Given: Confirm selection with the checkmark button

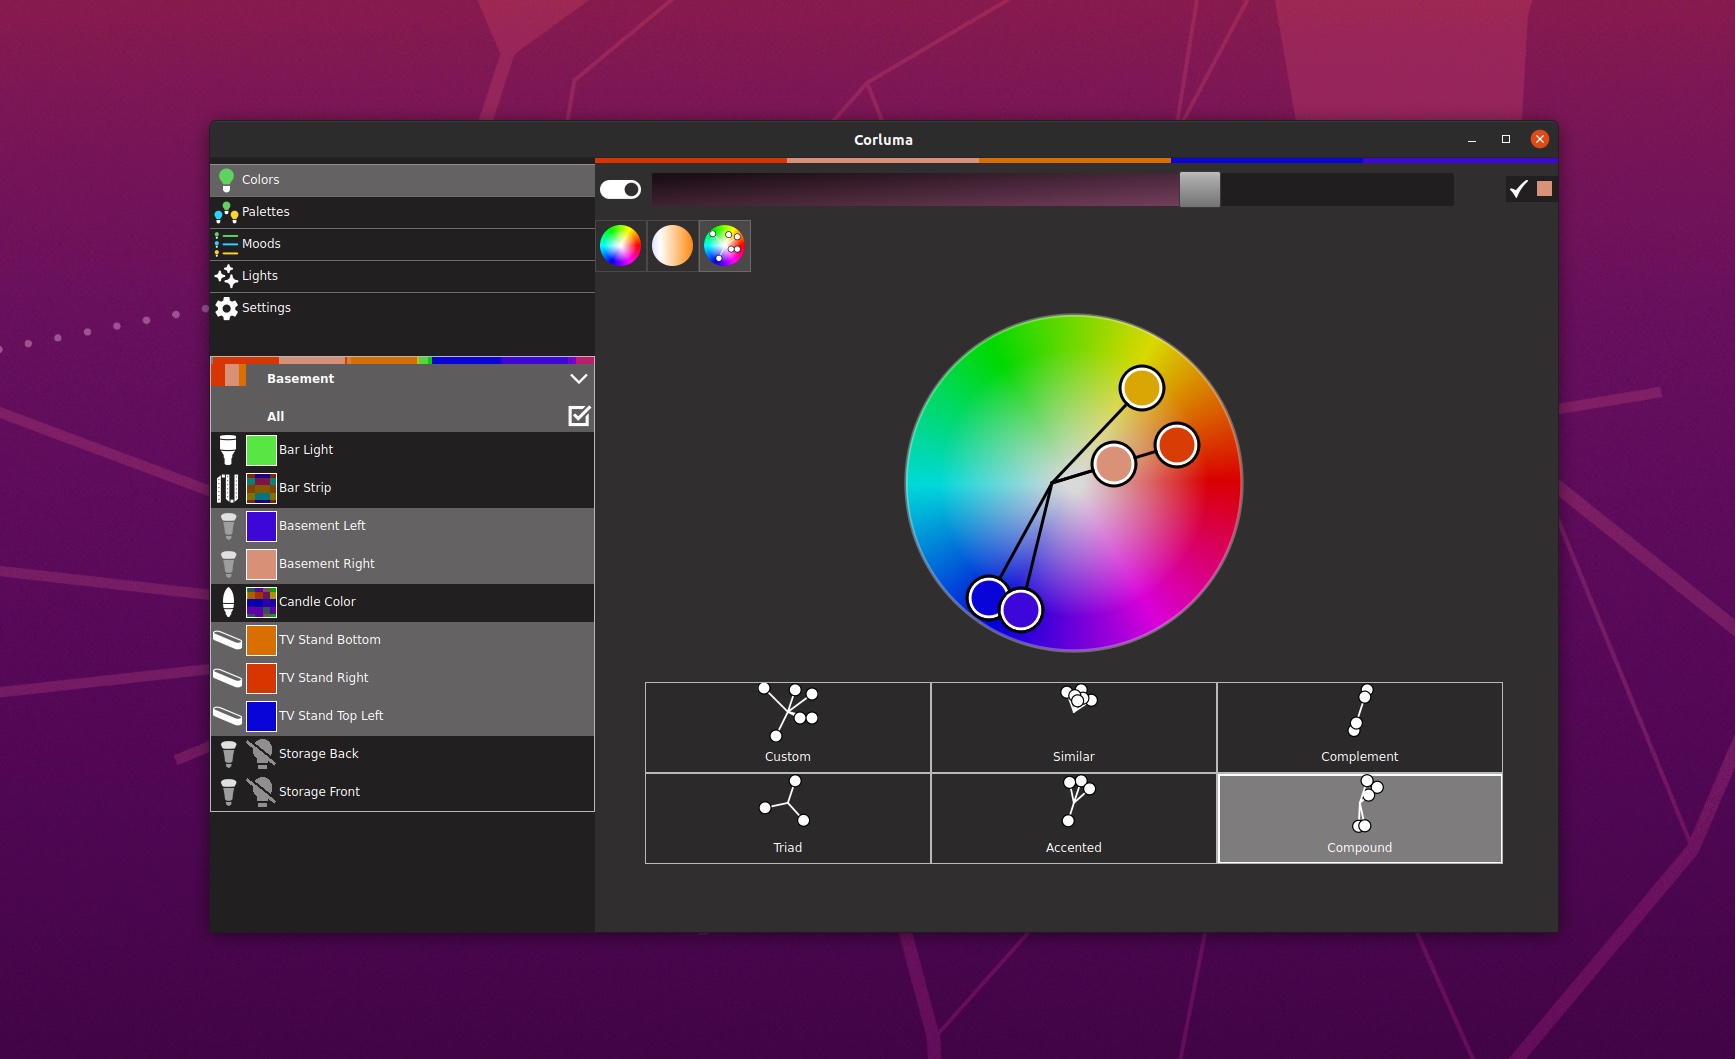Looking at the screenshot, I should pos(1520,188).
